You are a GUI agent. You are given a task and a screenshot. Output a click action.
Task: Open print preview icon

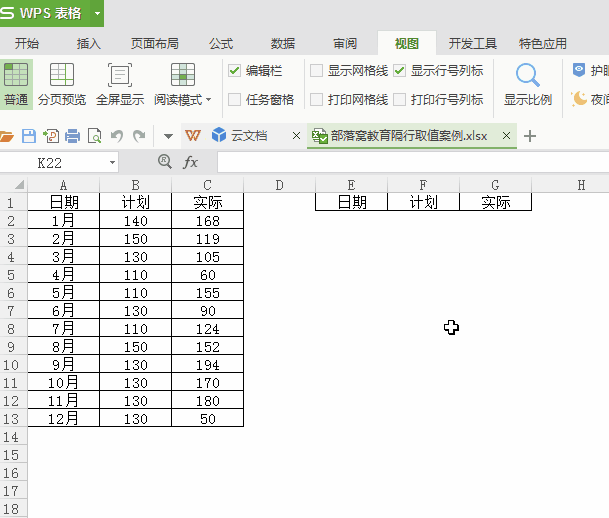(94, 136)
